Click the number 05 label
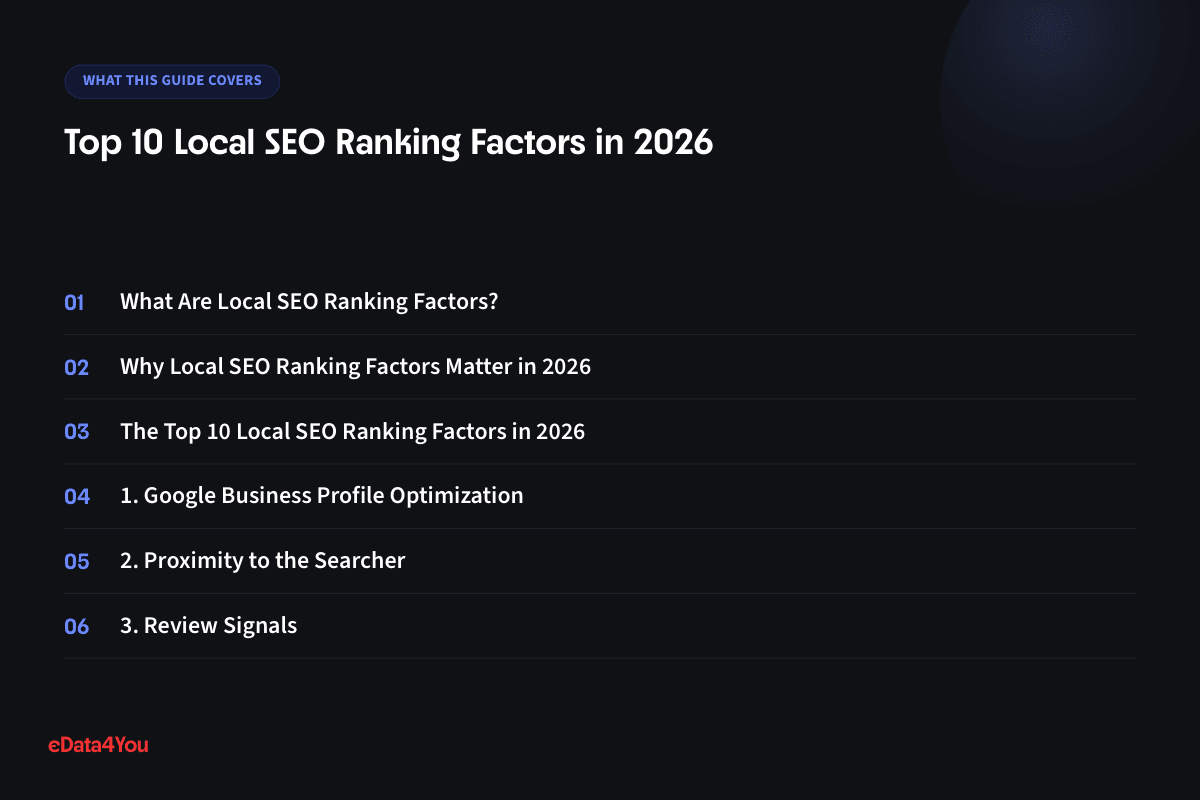Screen dimensions: 1200x800 coord(77,562)
